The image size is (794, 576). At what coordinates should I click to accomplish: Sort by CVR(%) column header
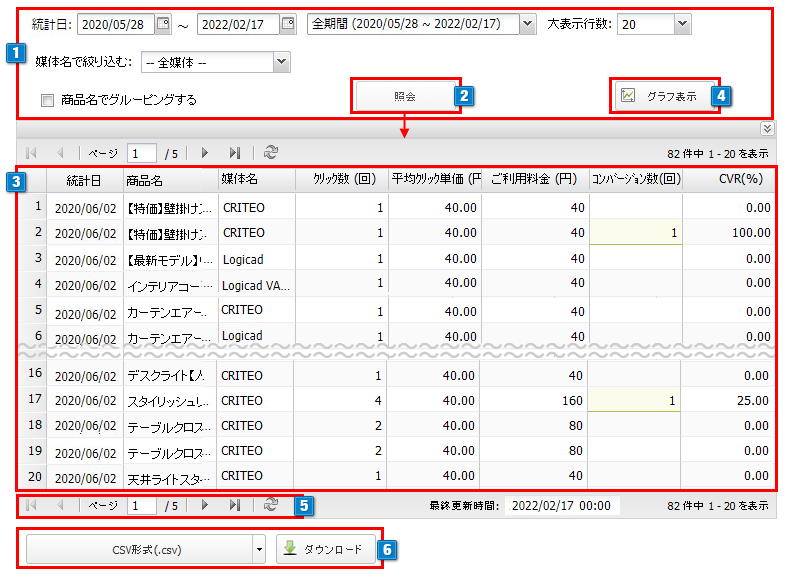[740, 180]
